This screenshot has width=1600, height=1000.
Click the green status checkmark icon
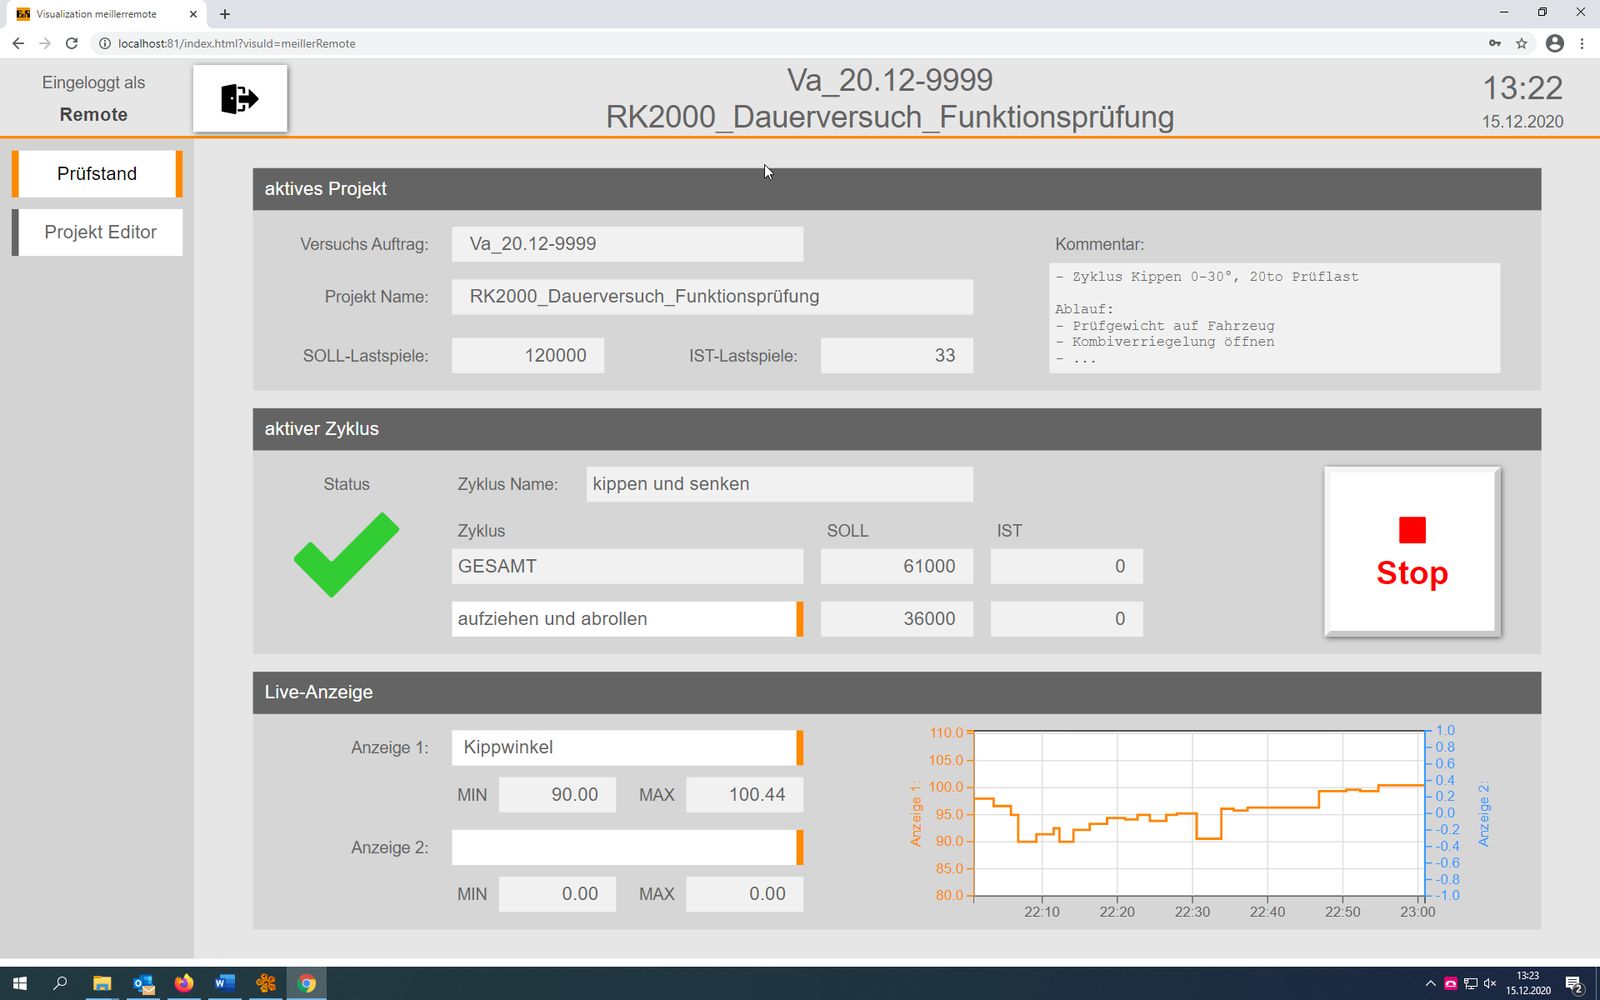(346, 555)
